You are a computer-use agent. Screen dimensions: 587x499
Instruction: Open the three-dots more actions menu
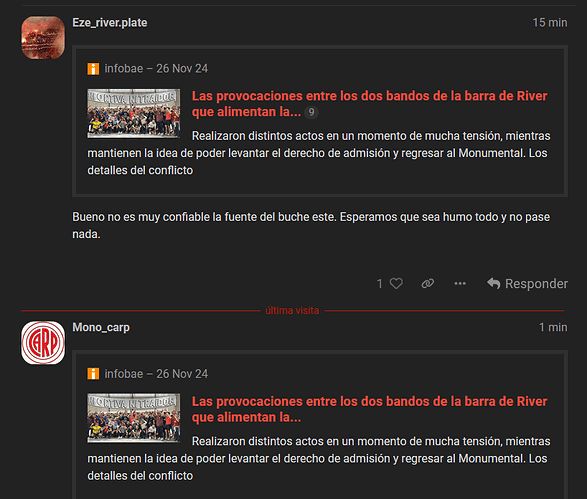coord(460,283)
